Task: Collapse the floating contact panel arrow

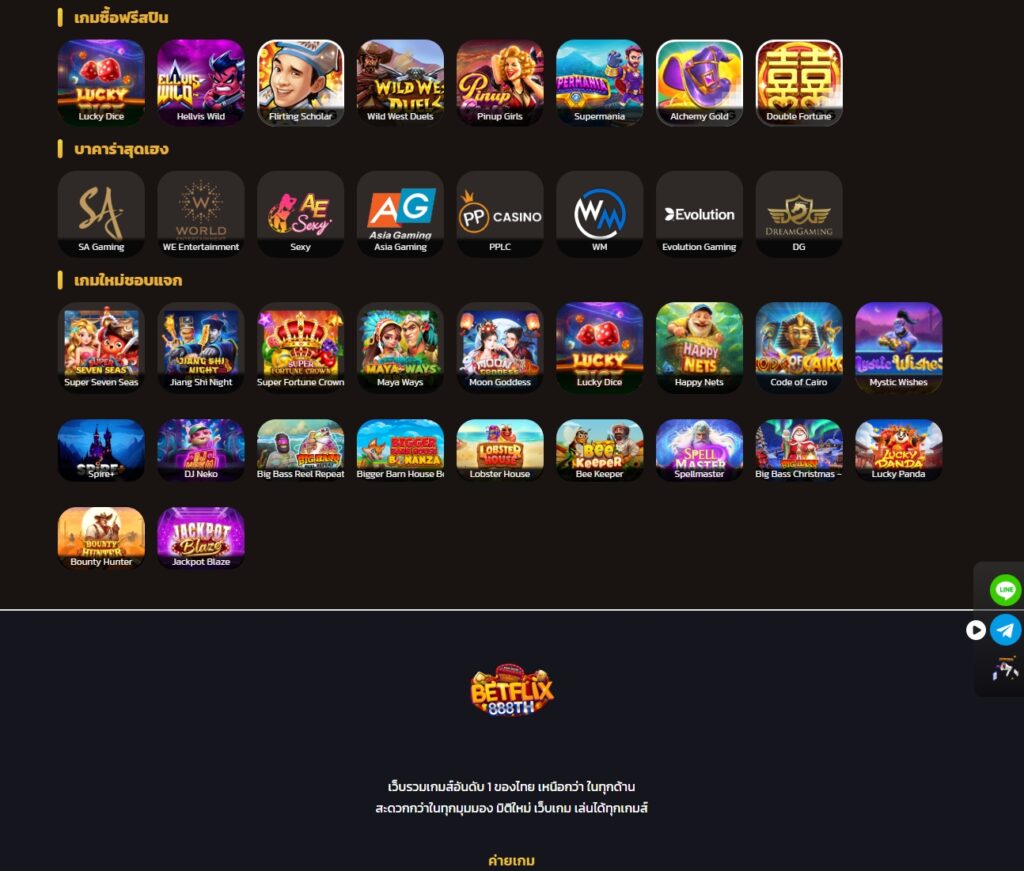Action: click(x=976, y=630)
